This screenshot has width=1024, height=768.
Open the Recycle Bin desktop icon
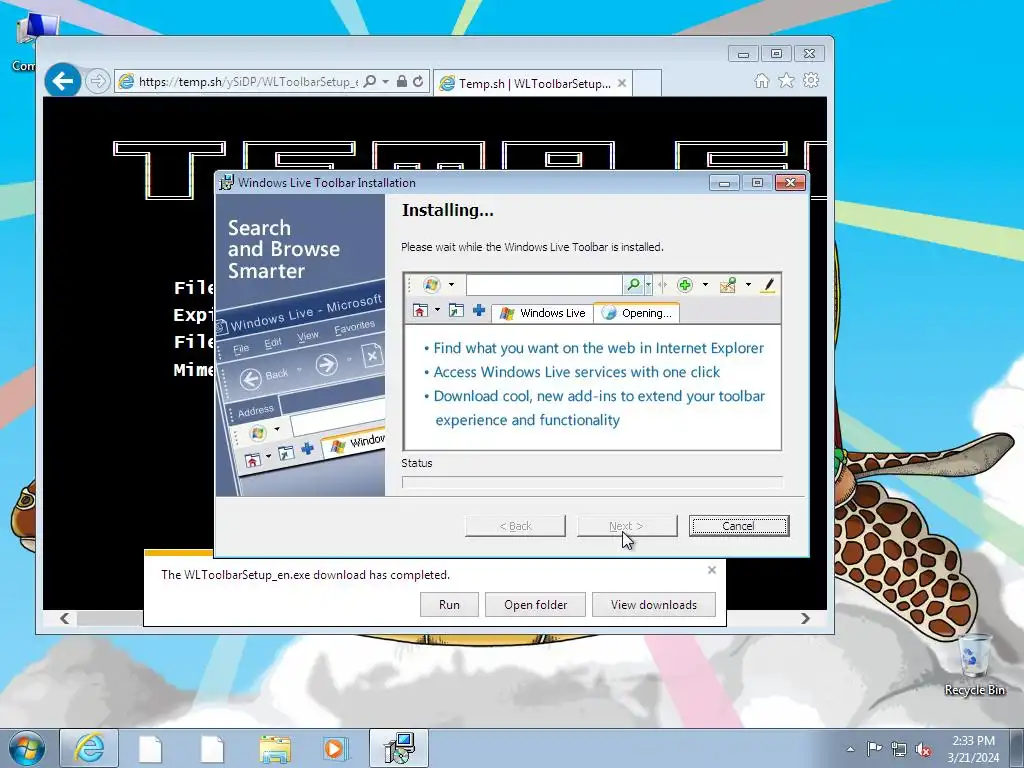[974, 664]
